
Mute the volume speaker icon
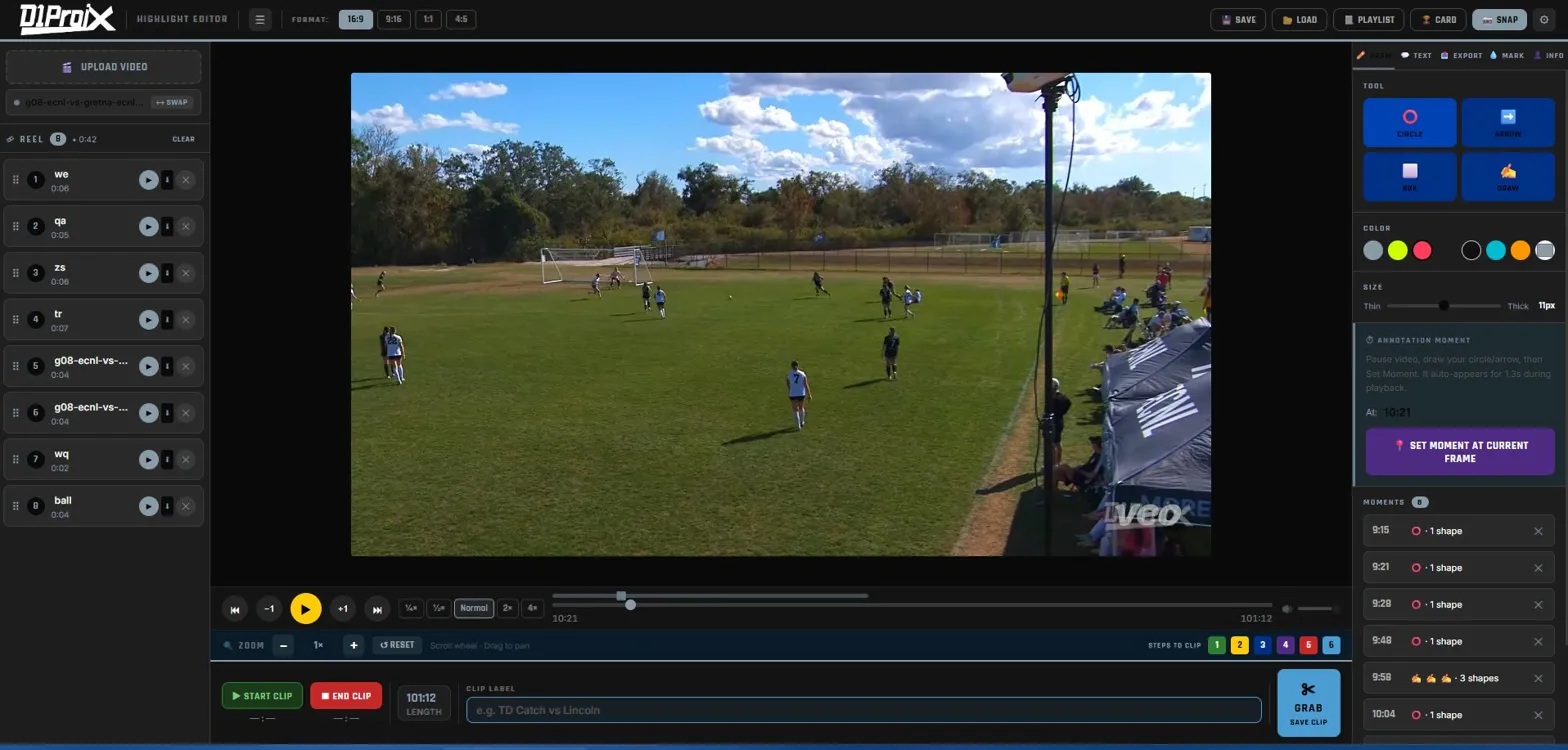click(x=1288, y=609)
